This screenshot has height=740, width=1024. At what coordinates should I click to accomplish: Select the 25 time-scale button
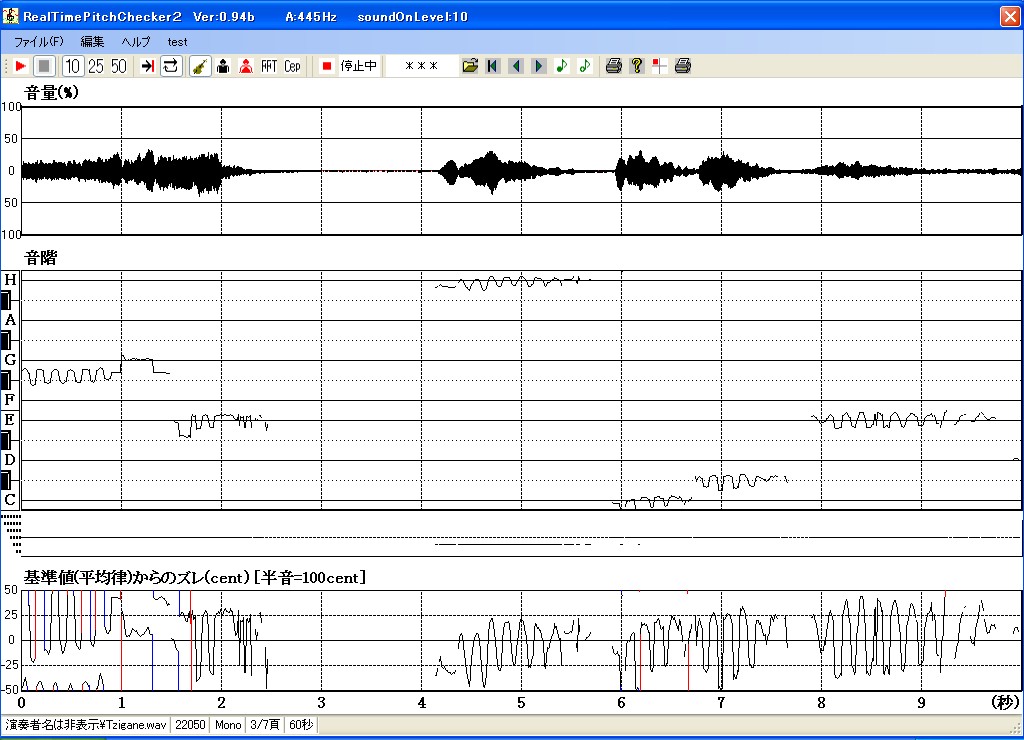tap(95, 66)
